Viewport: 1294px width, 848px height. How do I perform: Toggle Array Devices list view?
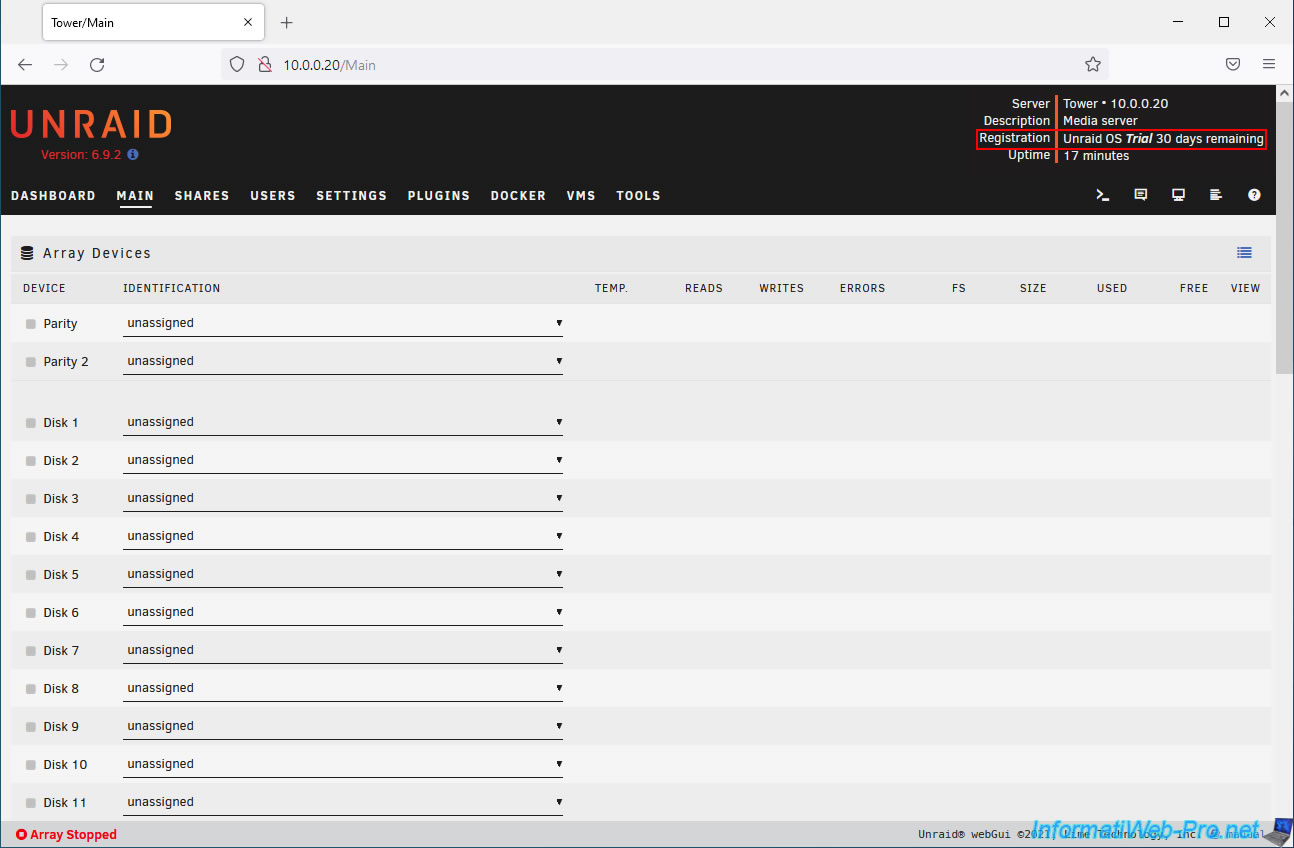tap(1244, 253)
